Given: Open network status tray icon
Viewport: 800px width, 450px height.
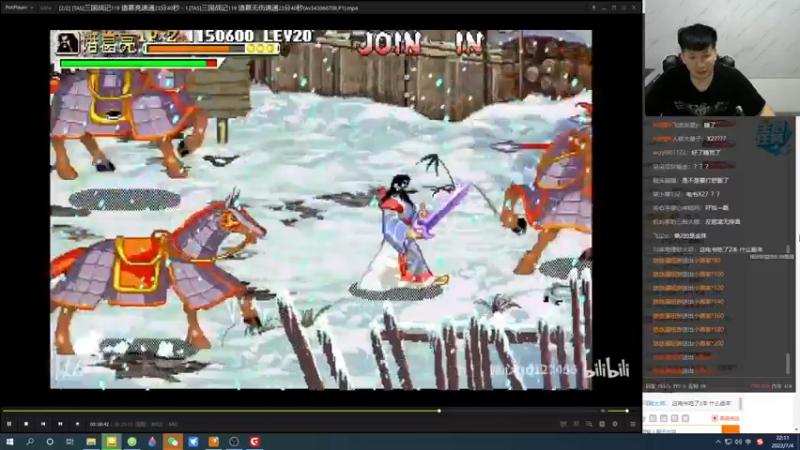Looking at the screenshot, I should tap(728, 442).
